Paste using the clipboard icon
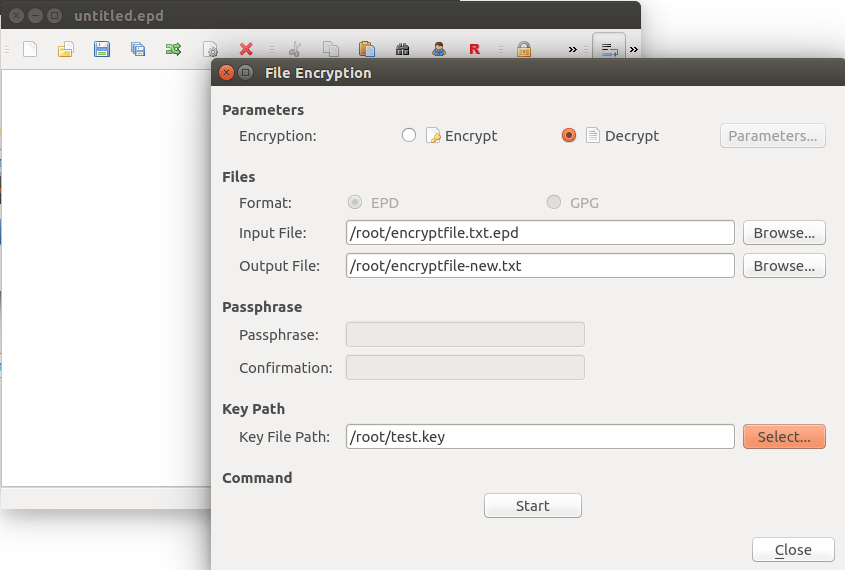845x570 pixels. [366, 48]
